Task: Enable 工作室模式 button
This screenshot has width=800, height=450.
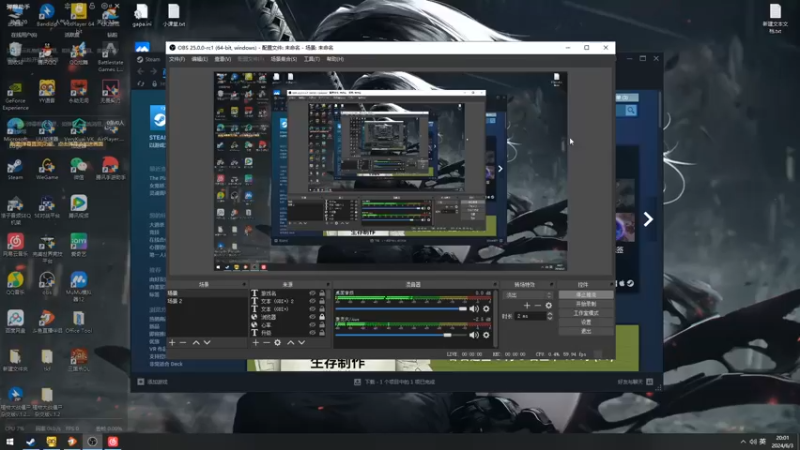Action: click(x=586, y=313)
